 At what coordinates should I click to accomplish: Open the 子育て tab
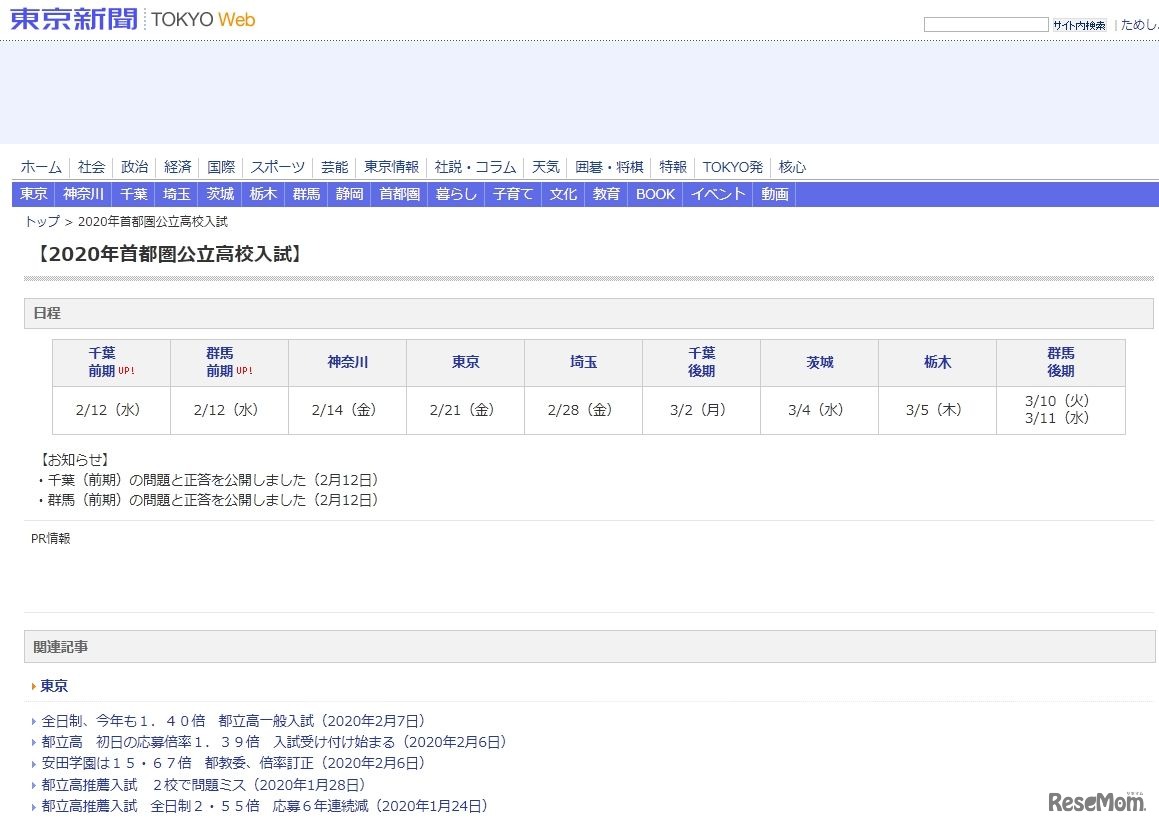(513, 194)
